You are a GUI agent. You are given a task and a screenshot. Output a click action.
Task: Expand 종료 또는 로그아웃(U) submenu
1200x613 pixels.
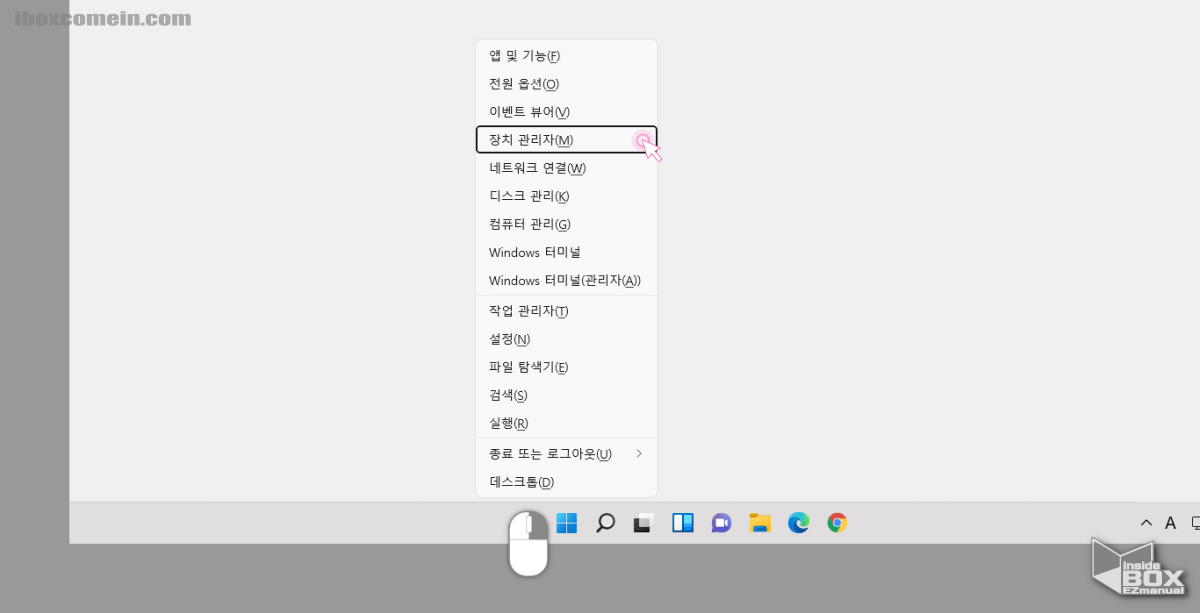(566, 454)
